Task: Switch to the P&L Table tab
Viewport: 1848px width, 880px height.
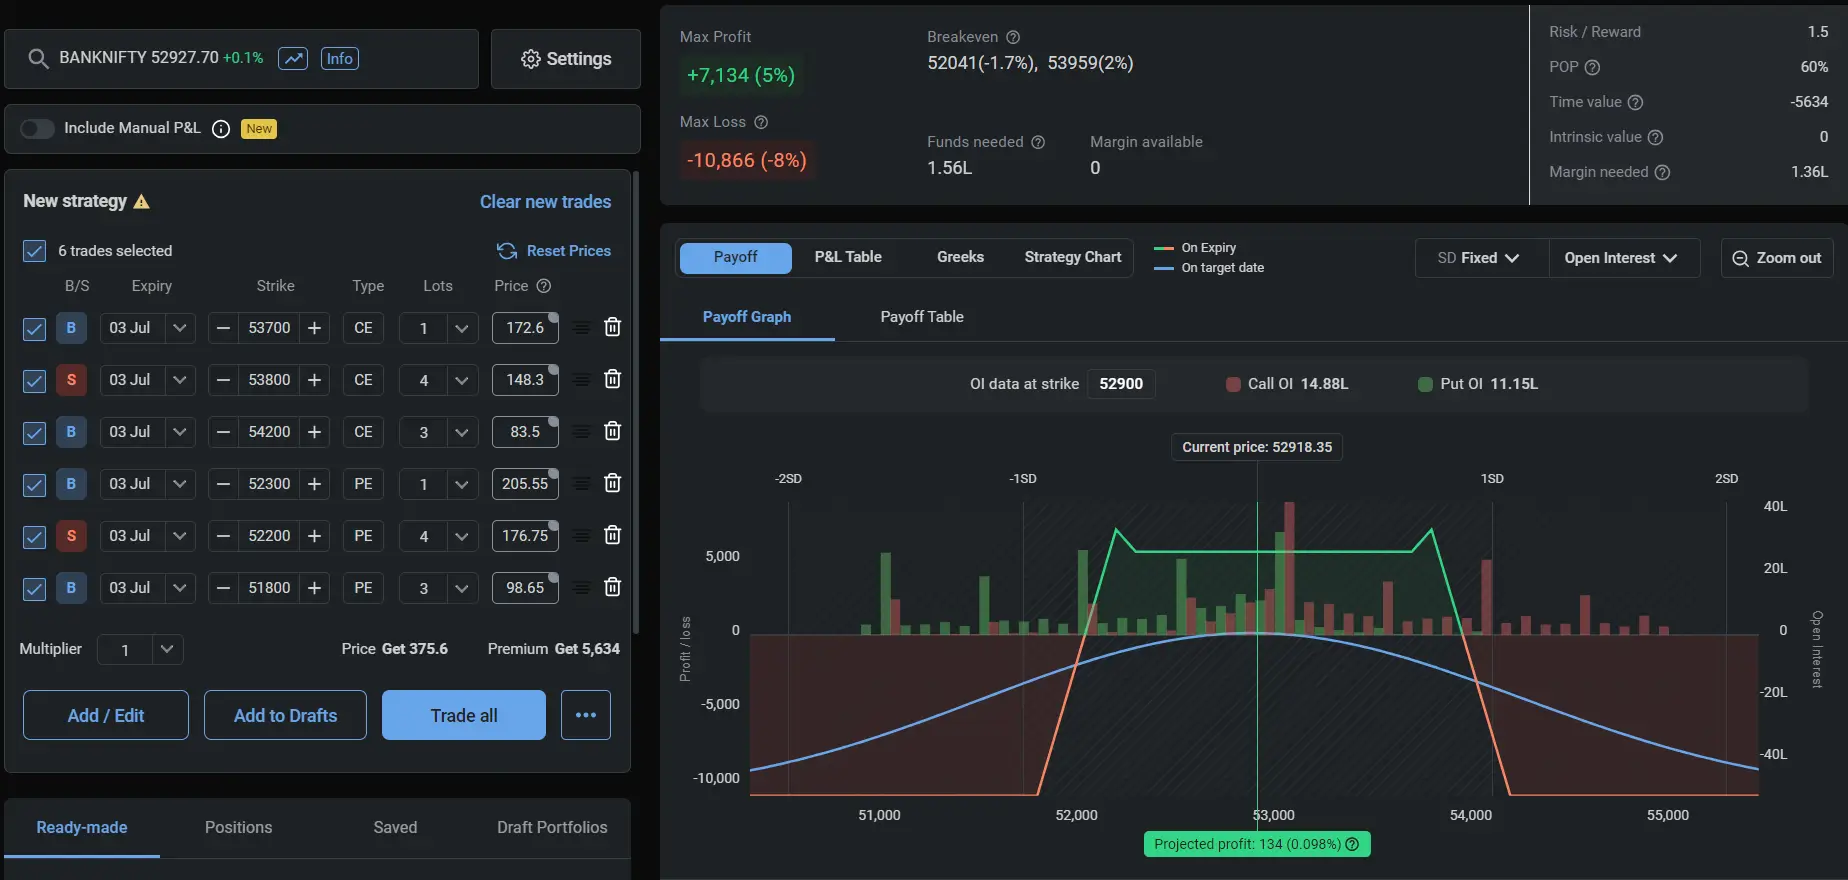Action: pyautogui.click(x=848, y=257)
